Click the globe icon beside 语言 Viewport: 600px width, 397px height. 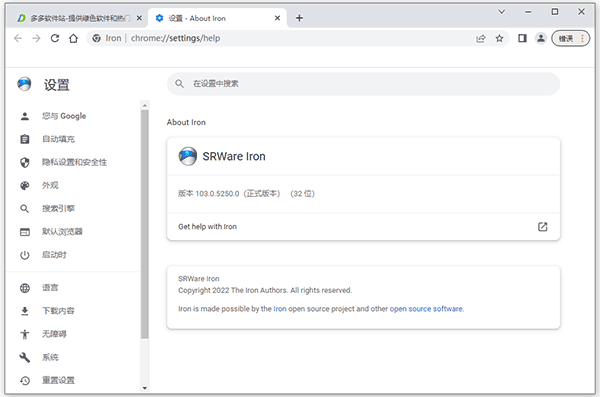point(25,288)
